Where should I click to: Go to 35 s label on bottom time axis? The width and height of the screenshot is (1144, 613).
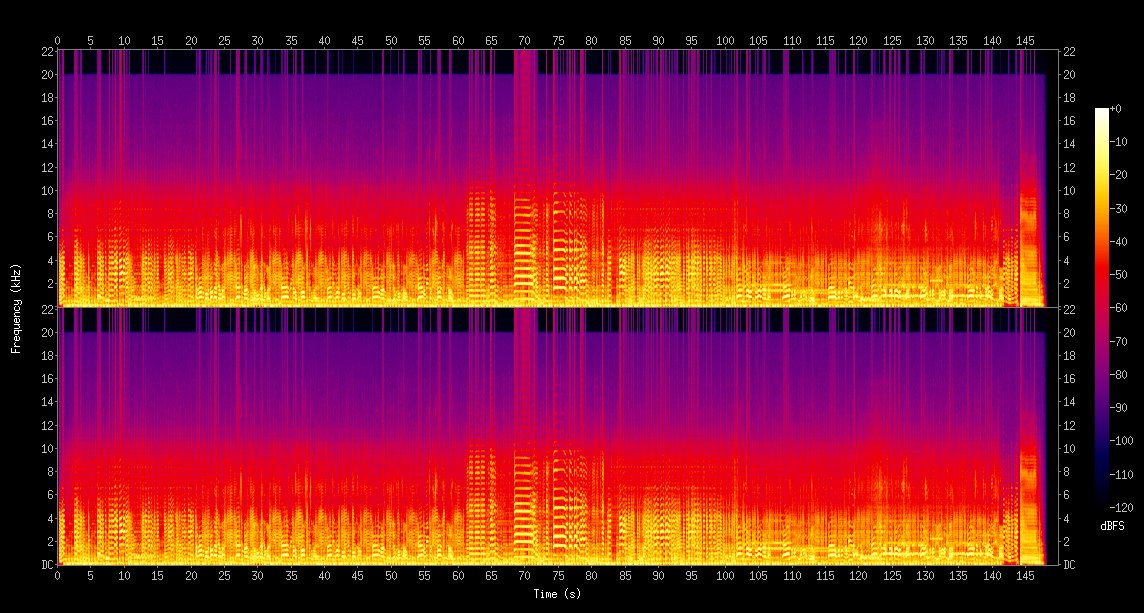click(291, 576)
